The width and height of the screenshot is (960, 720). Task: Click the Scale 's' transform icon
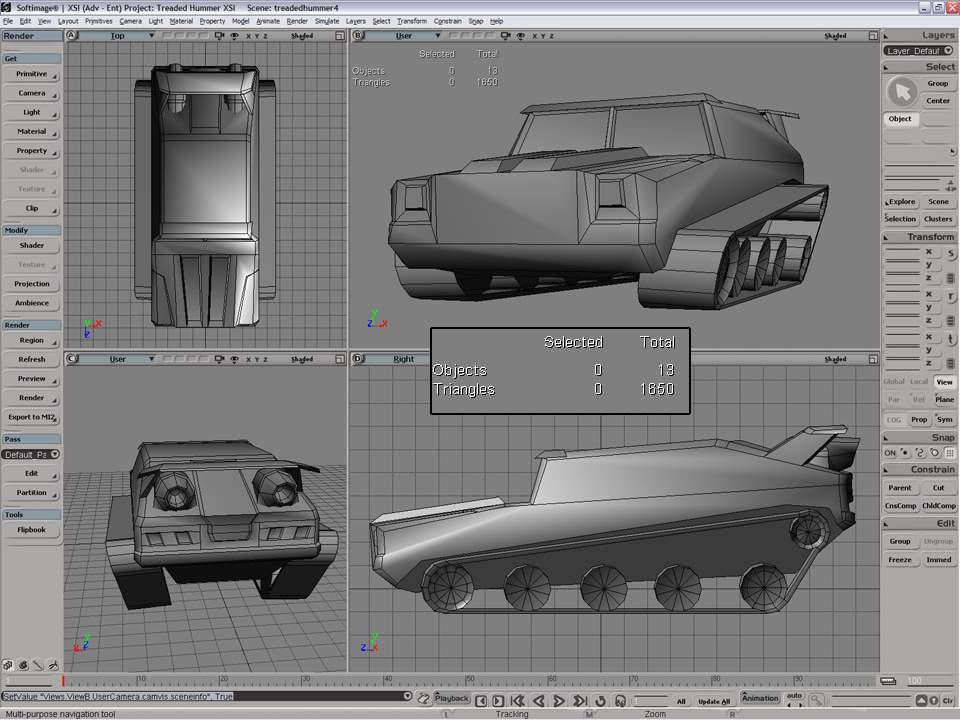[x=950, y=253]
